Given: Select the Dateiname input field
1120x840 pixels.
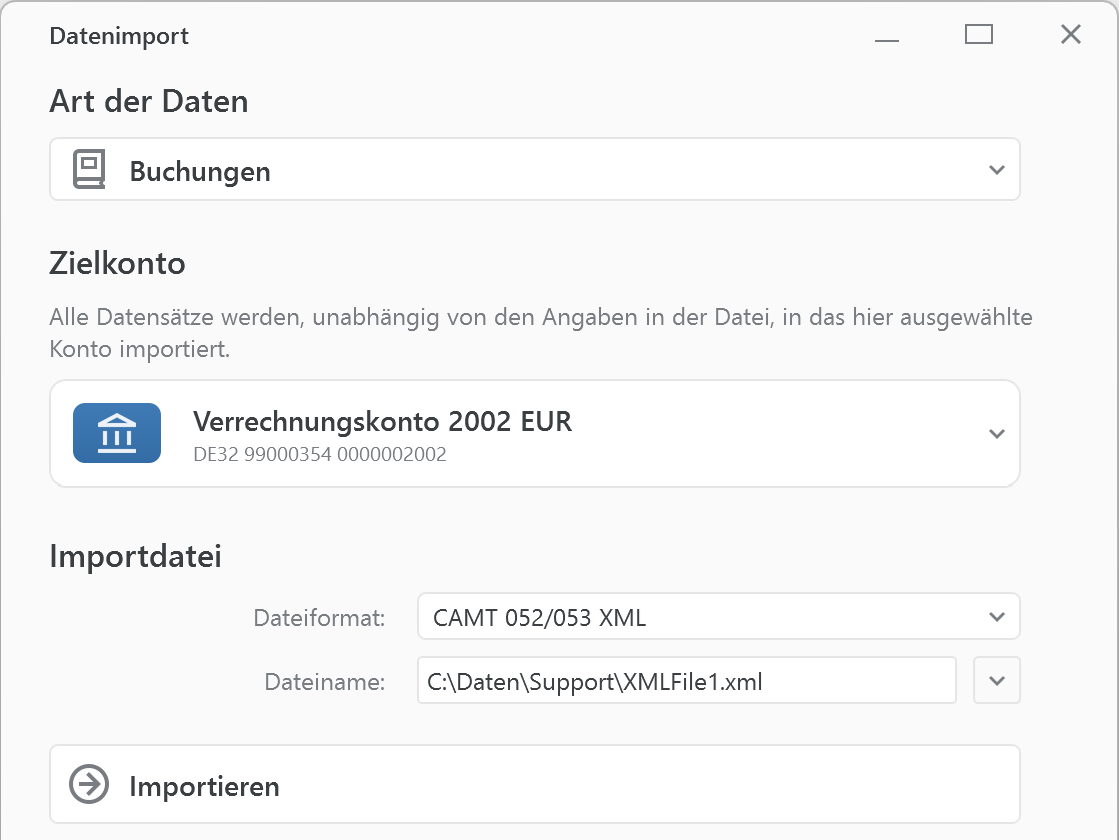Looking at the screenshot, I should (687, 680).
